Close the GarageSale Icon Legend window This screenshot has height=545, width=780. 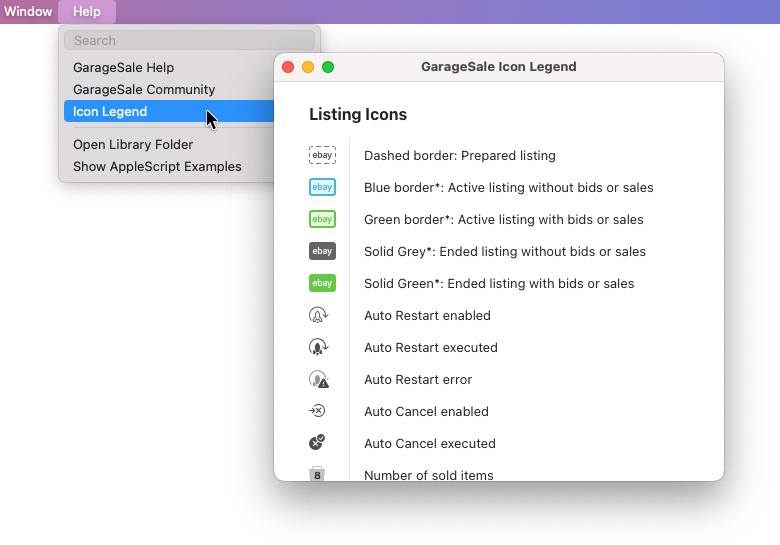coord(288,67)
